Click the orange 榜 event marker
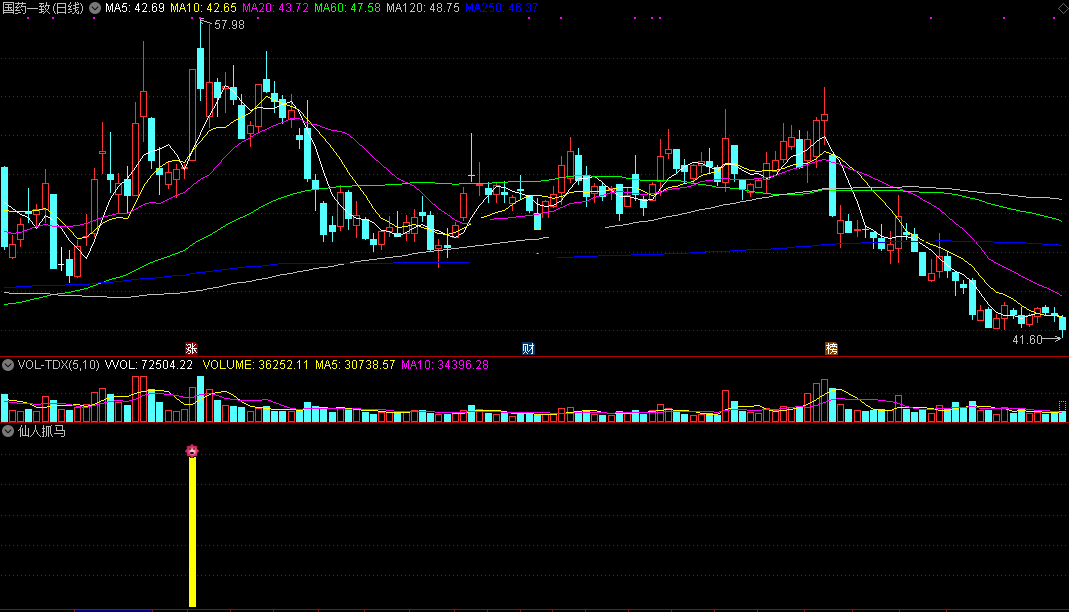Screen dimensions: 1069x612 point(831,348)
